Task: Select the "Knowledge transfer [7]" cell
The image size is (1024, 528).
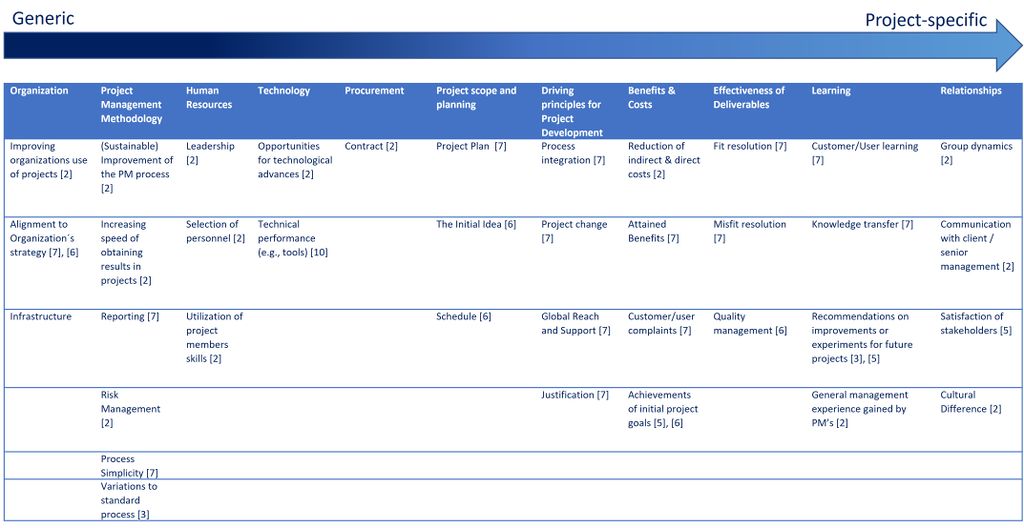Action: [862, 225]
